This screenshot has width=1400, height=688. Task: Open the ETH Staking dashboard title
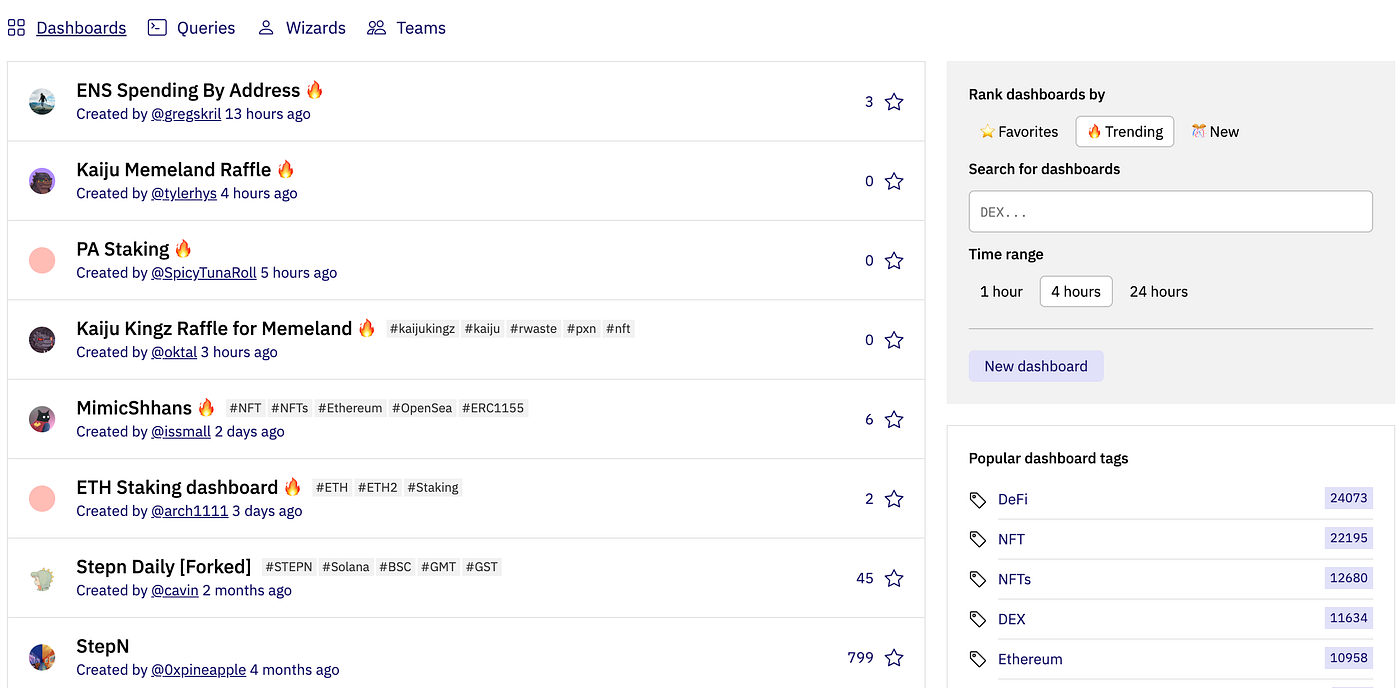pos(177,487)
